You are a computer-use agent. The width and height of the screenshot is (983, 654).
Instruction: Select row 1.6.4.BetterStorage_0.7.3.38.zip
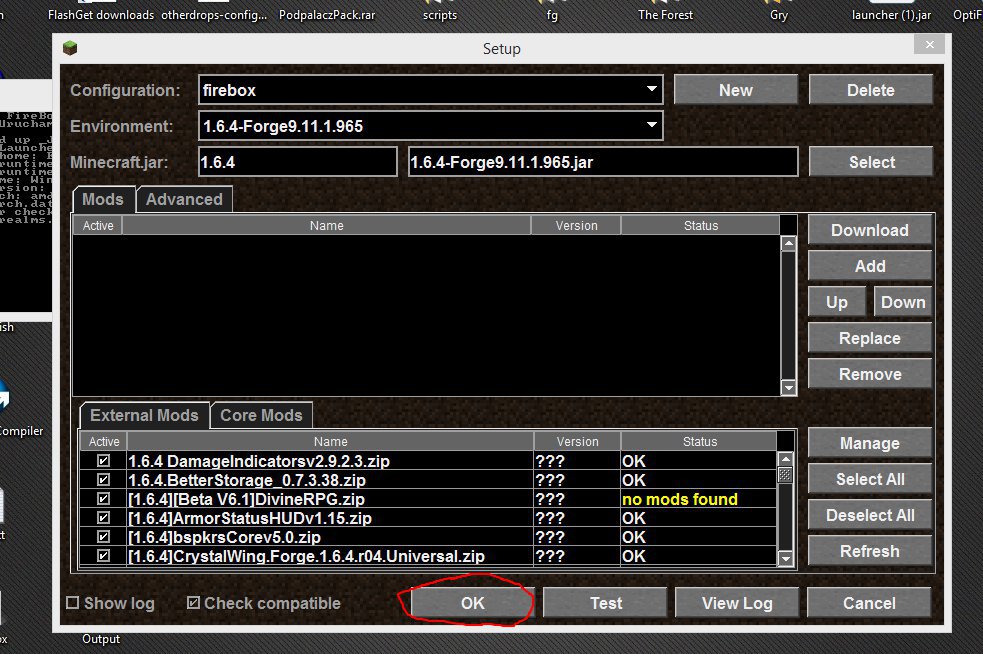click(x=428, y=480)
